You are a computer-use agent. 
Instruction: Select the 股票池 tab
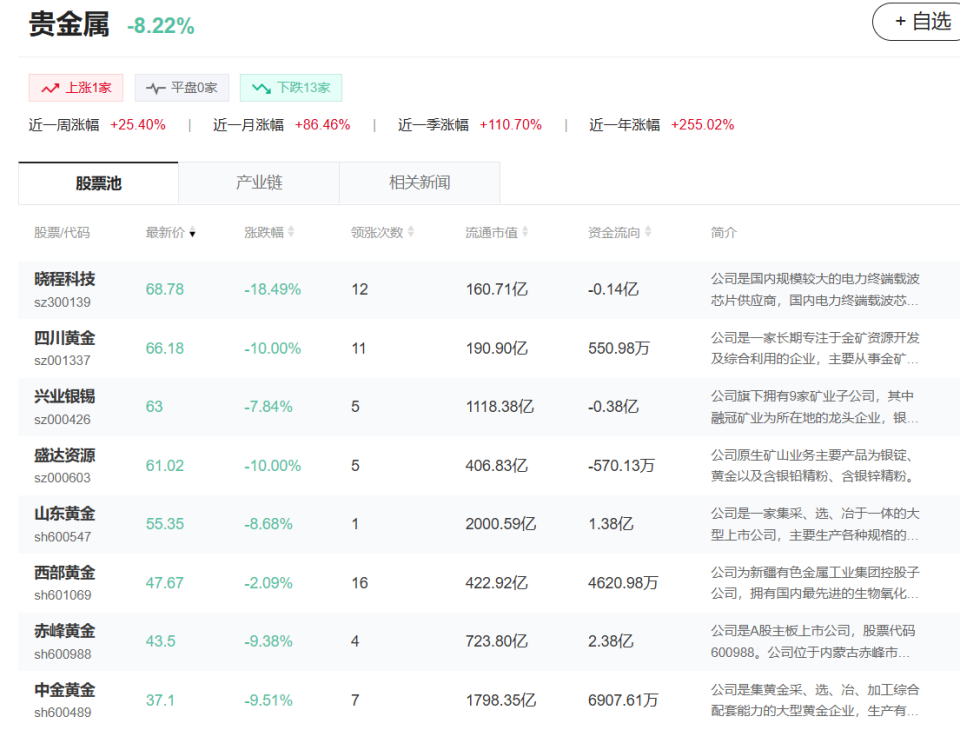point(98,183)
